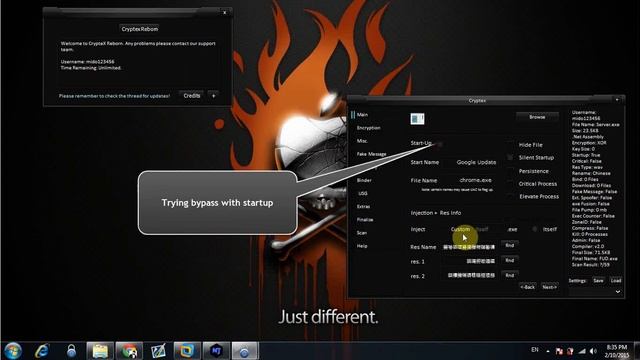Open the file explorer folder taskbar icon

tap(100, 351)
